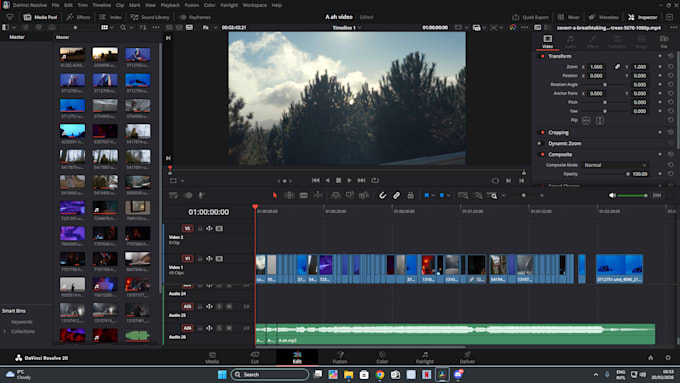Click the Replace Clip icon
The image size is (680, 383).
pyautogui.click(x=364, y=196)
